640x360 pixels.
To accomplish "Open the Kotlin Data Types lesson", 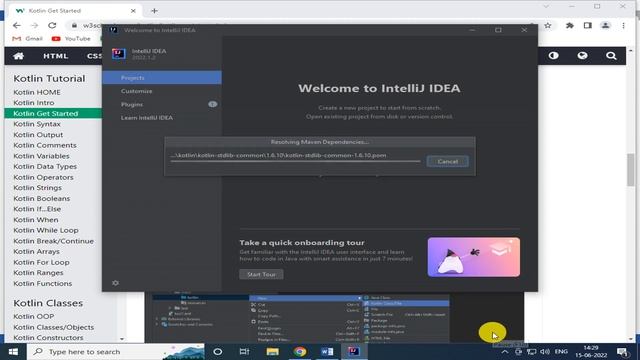I will [45, 167].
